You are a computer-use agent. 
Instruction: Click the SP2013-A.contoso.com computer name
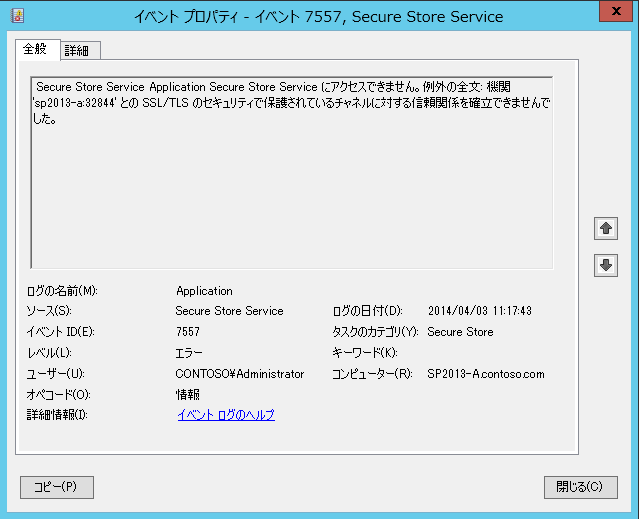pos(486,374)
